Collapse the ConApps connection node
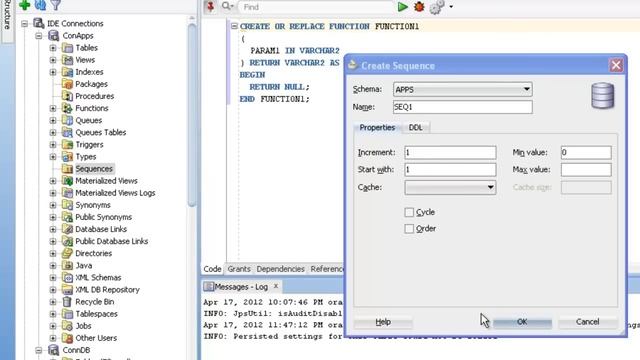Viewport: 640px width, 360px height. (39, 36)
